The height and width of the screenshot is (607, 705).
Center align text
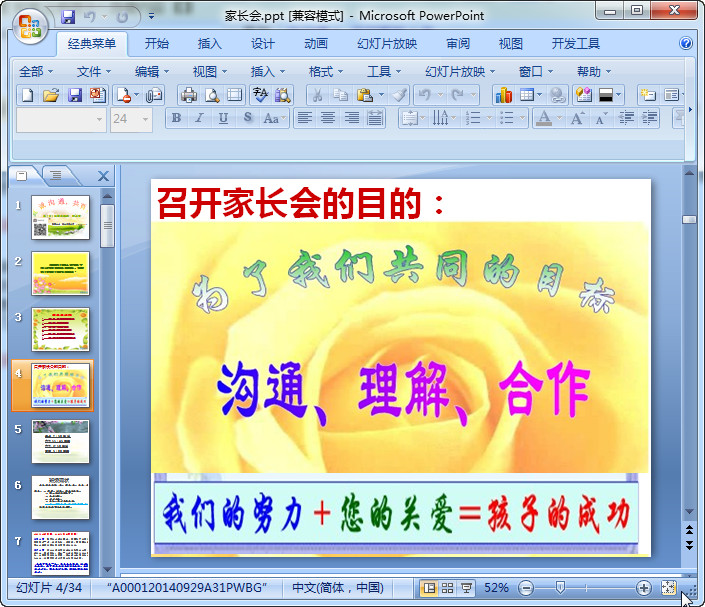coord(328,118)
